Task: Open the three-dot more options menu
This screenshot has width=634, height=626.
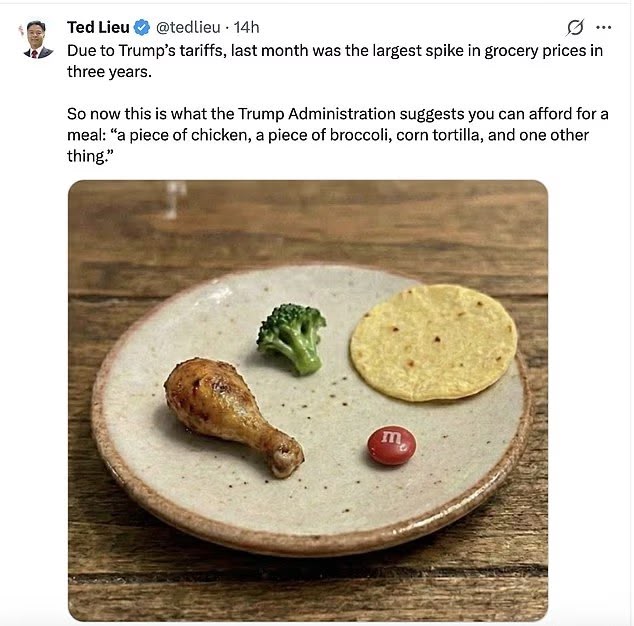Action: (603, 27)
